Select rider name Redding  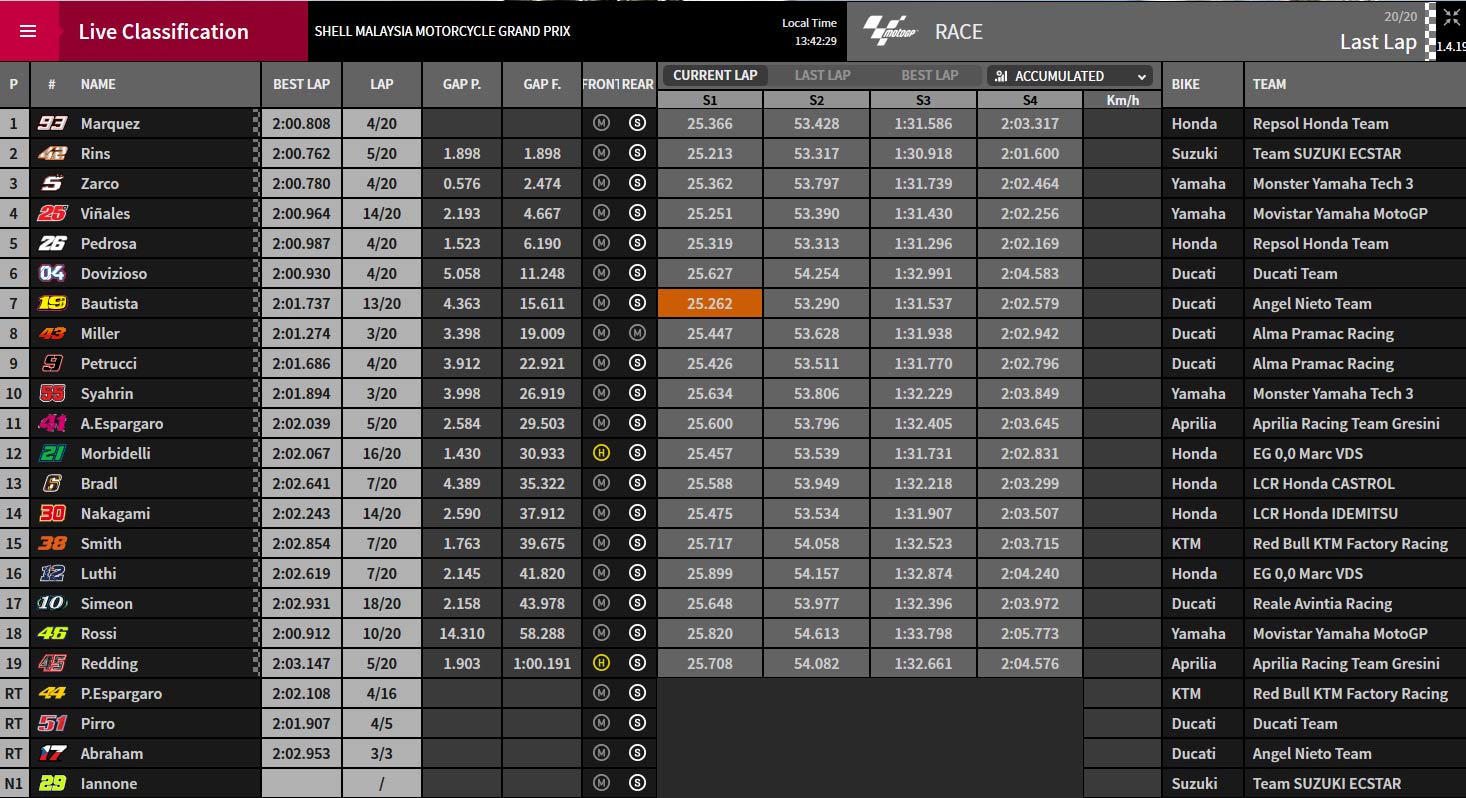tap(109, 663)
